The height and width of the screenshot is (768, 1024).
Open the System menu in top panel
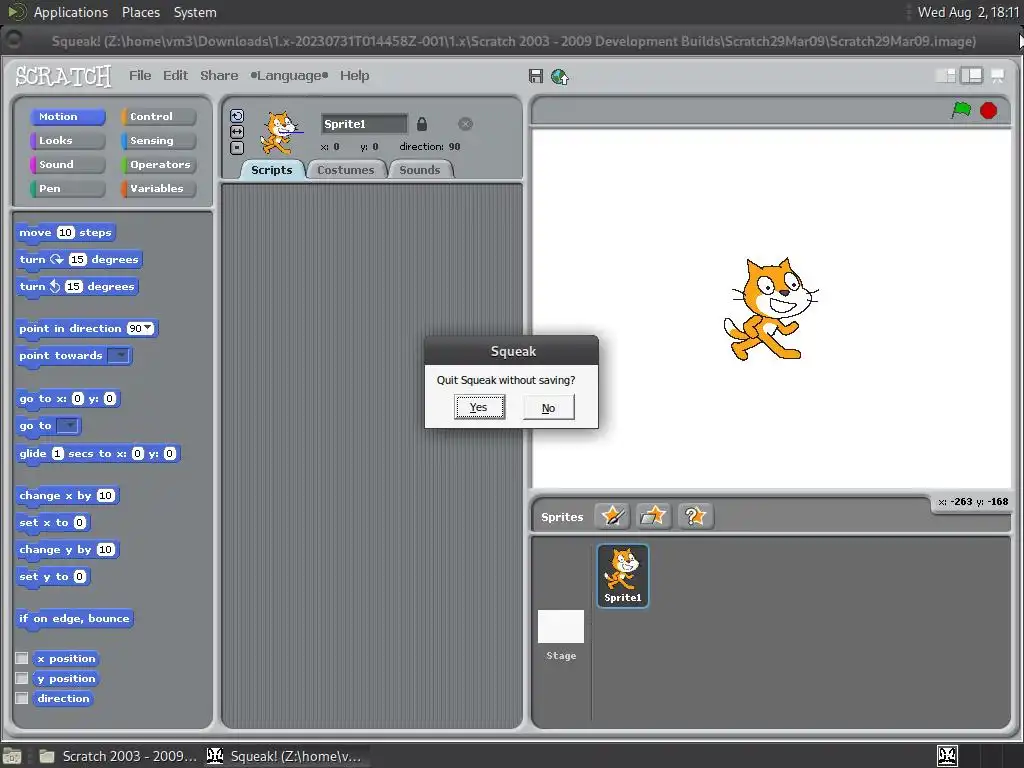coord(195,12)
